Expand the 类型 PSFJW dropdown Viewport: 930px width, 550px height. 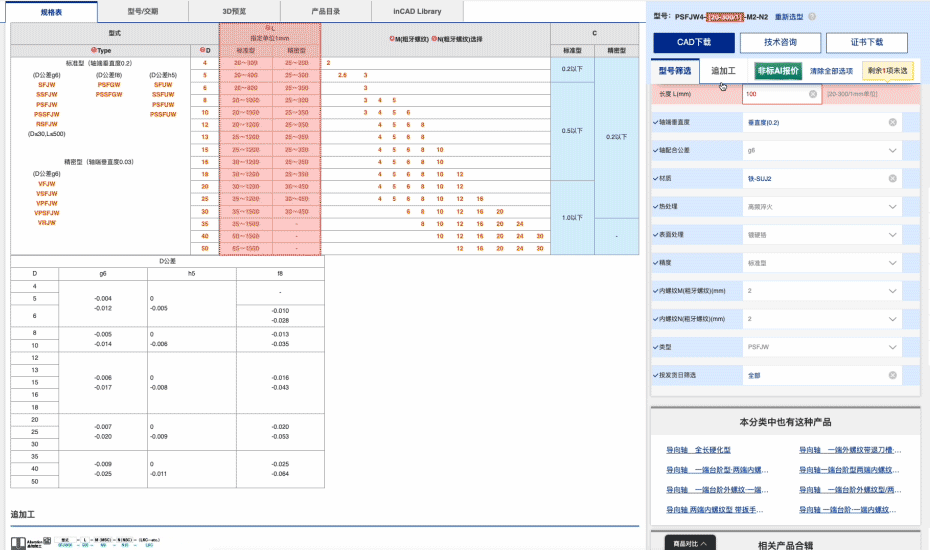(x=892, y=347)
